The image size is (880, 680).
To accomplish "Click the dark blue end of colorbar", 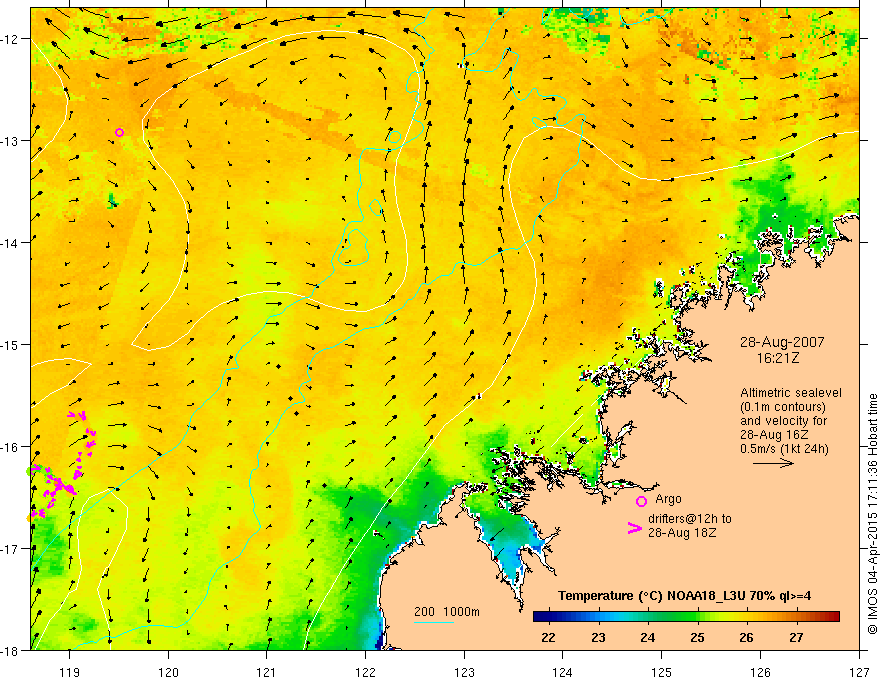I will click(x=540, y=617).
